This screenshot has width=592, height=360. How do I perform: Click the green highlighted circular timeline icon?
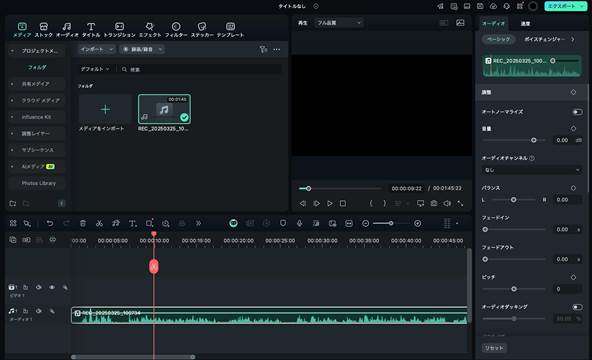point(233,223)
